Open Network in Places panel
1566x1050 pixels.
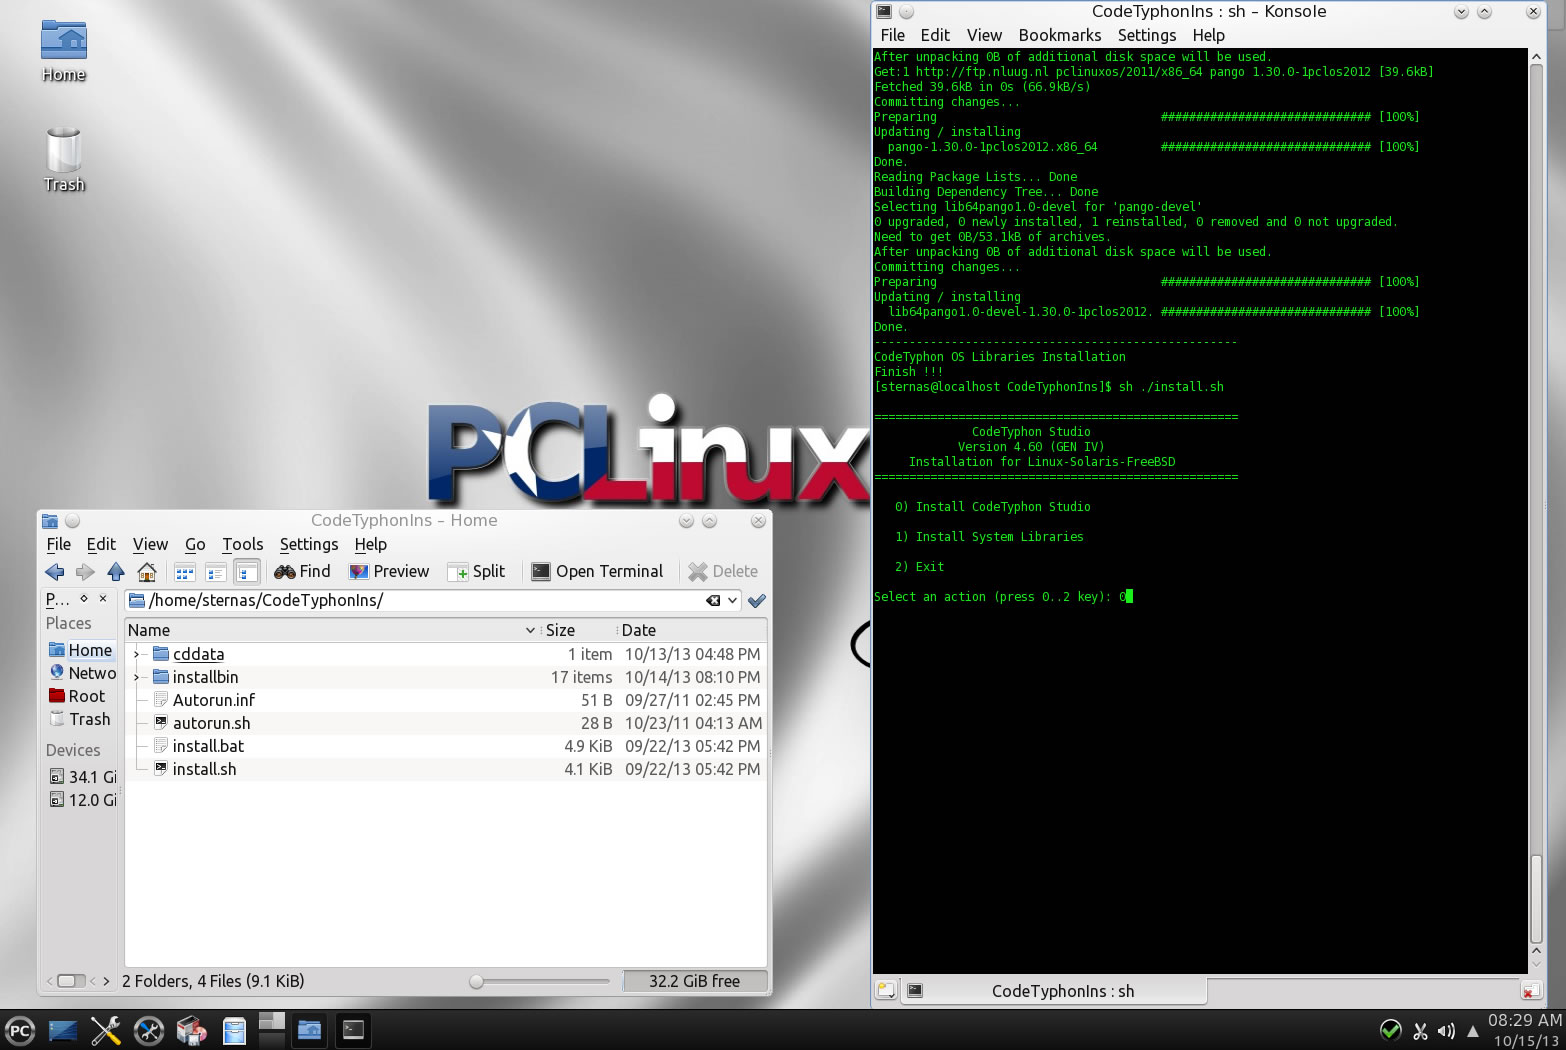pyautogui.click(x=81, y=673)
